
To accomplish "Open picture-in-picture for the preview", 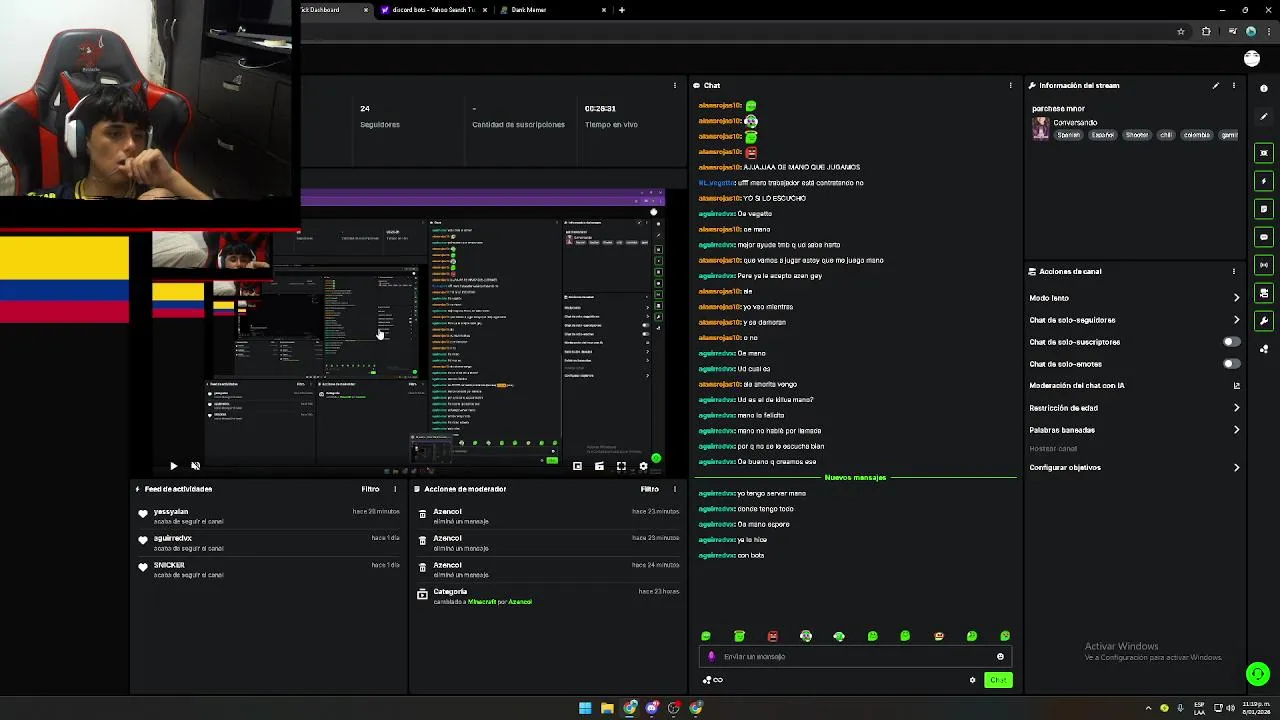I will pyautogui.click(x=577, y=466).
